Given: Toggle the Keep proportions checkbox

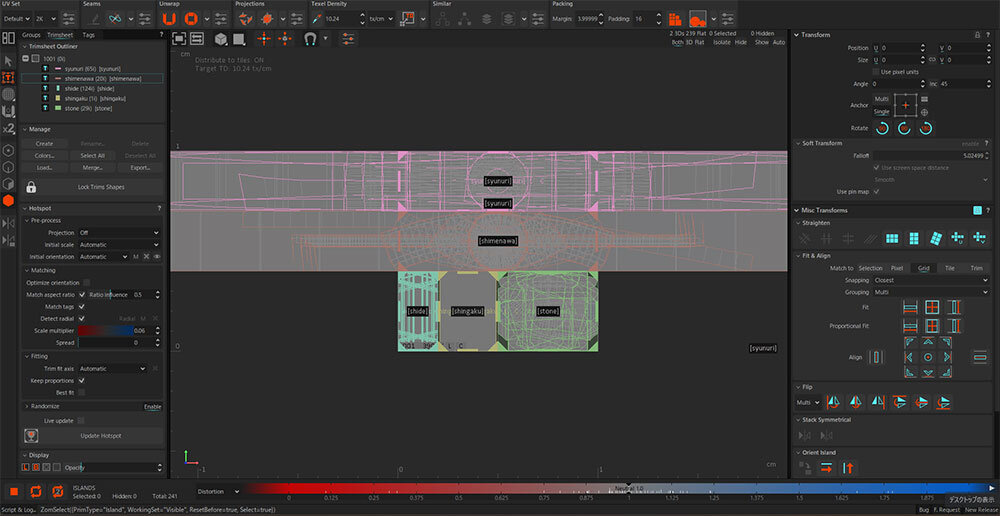Looking at the screenshot, I should [82, 381].
